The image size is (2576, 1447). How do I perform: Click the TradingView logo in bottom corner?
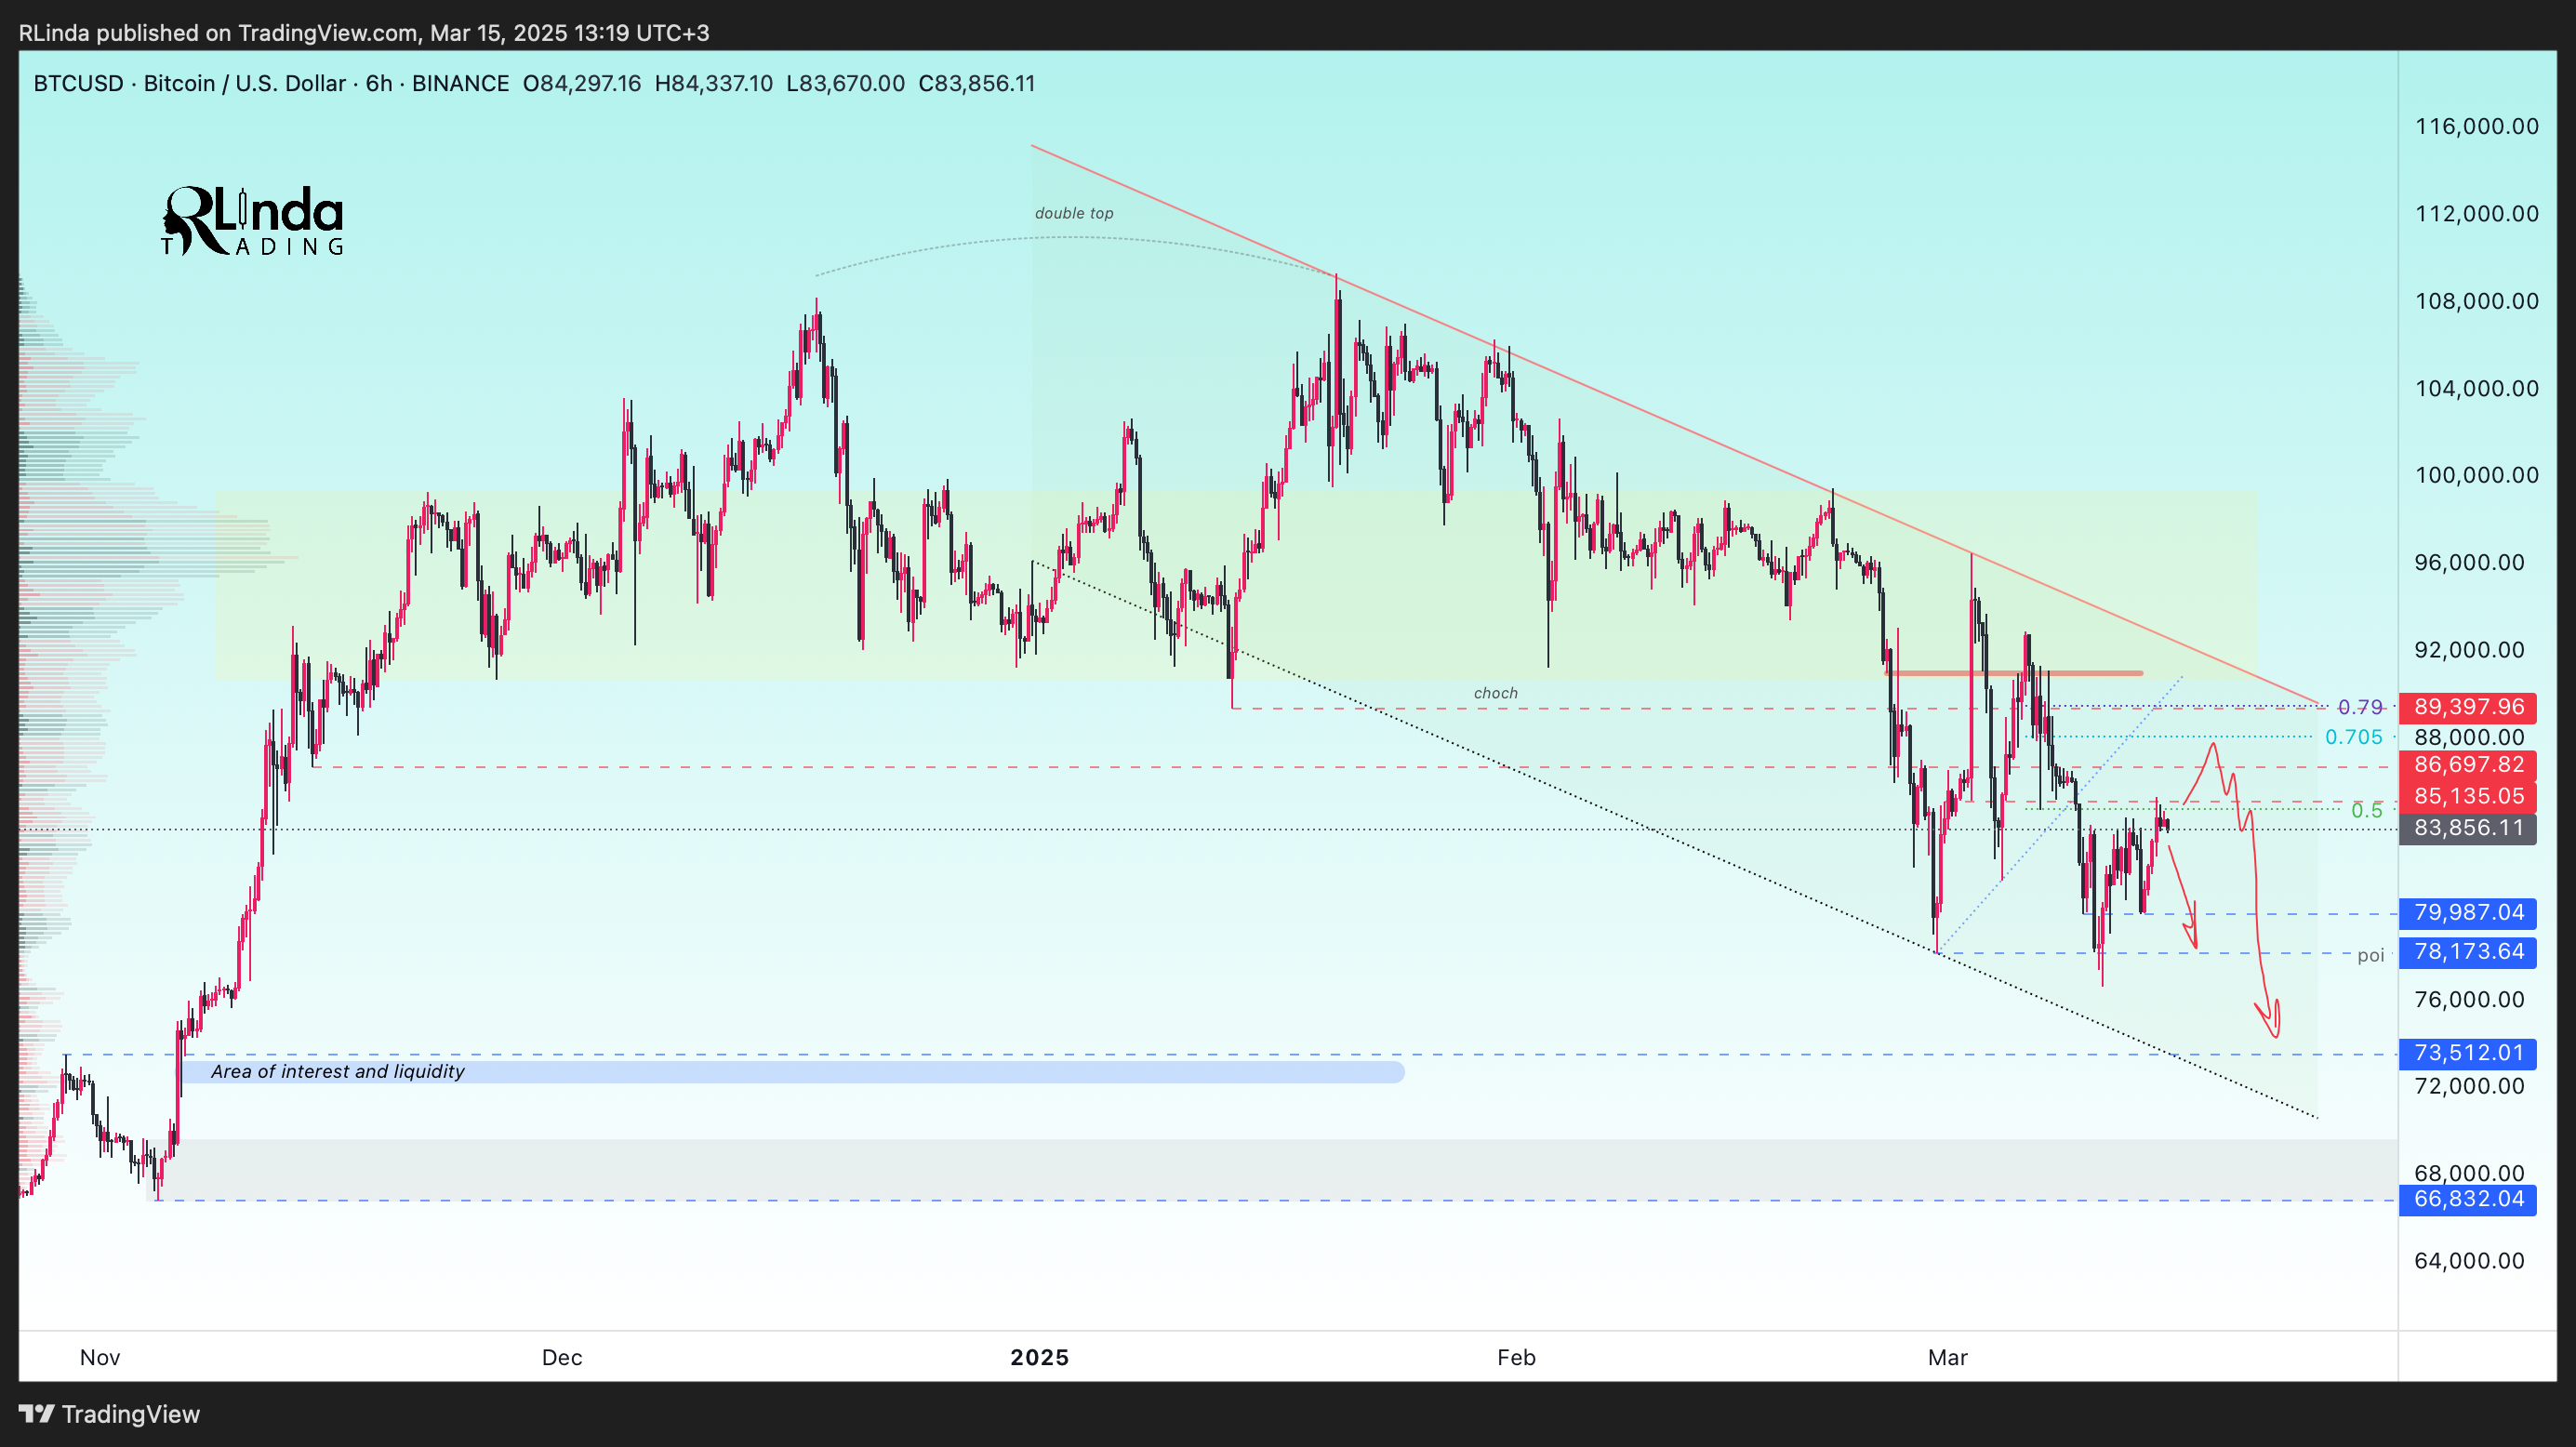[113, 1414]
